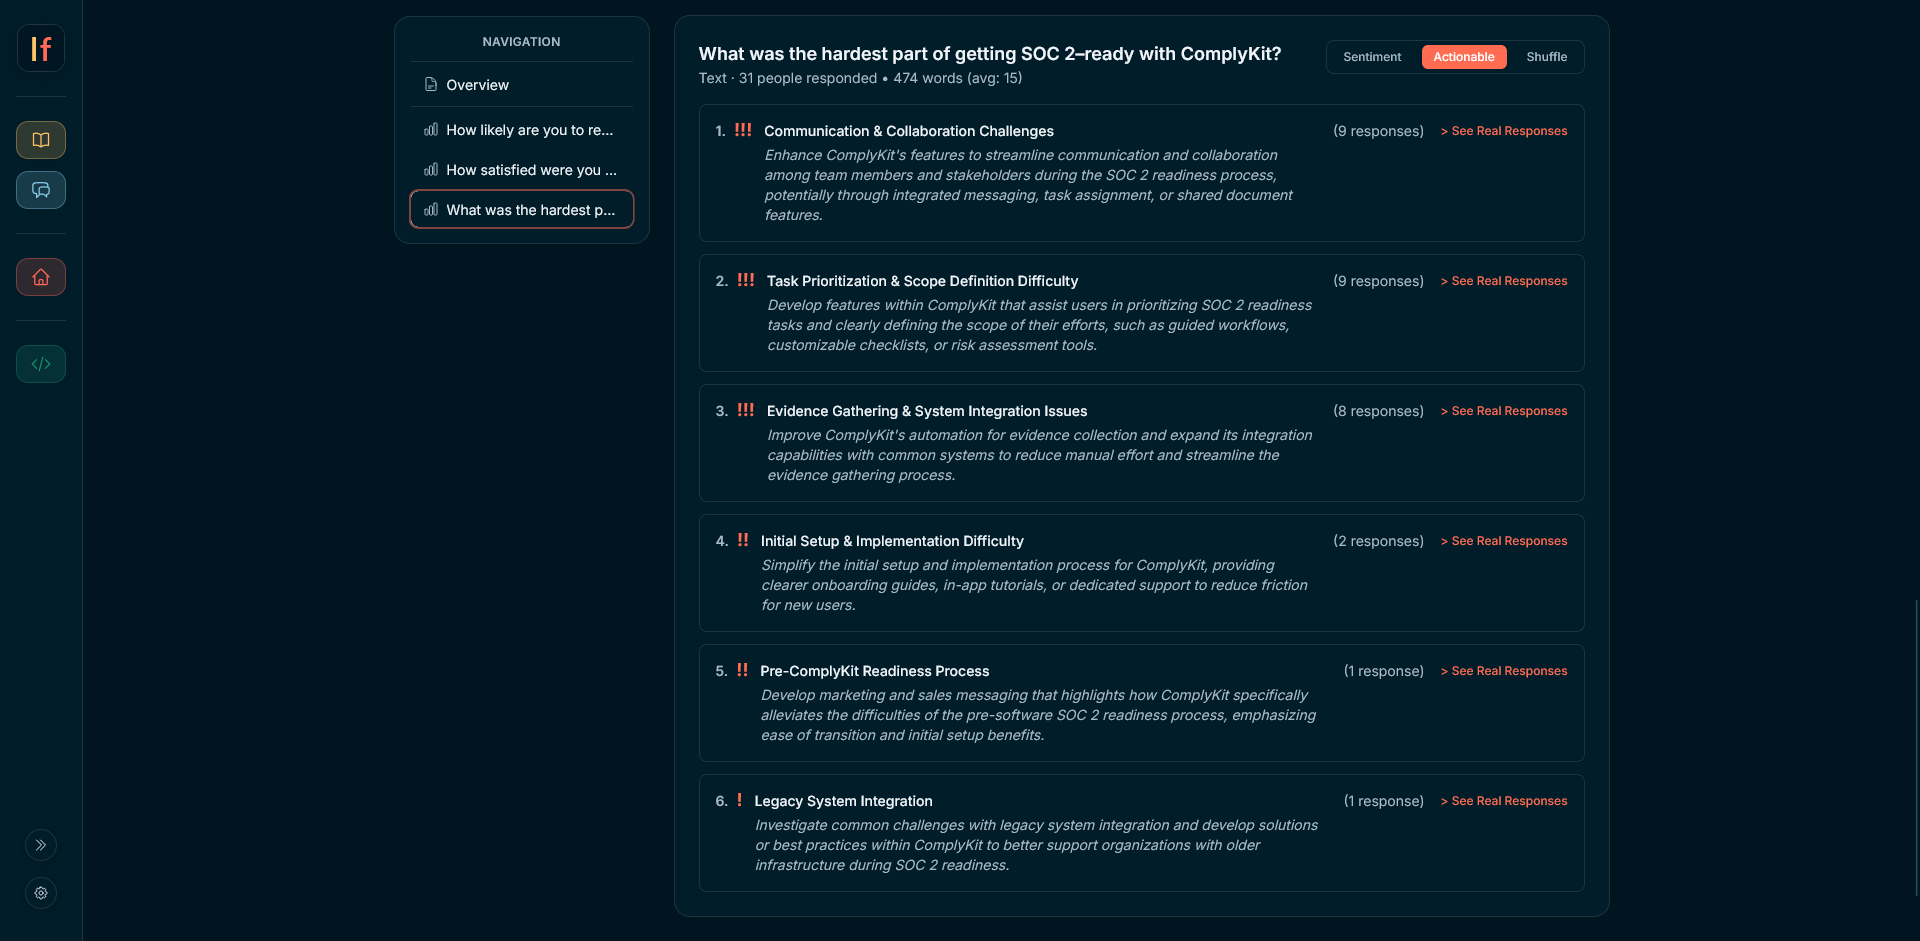
Task: Click the bar-chart icon beside 'What was the hardest p...'
Action: click(x=431, y=210)
